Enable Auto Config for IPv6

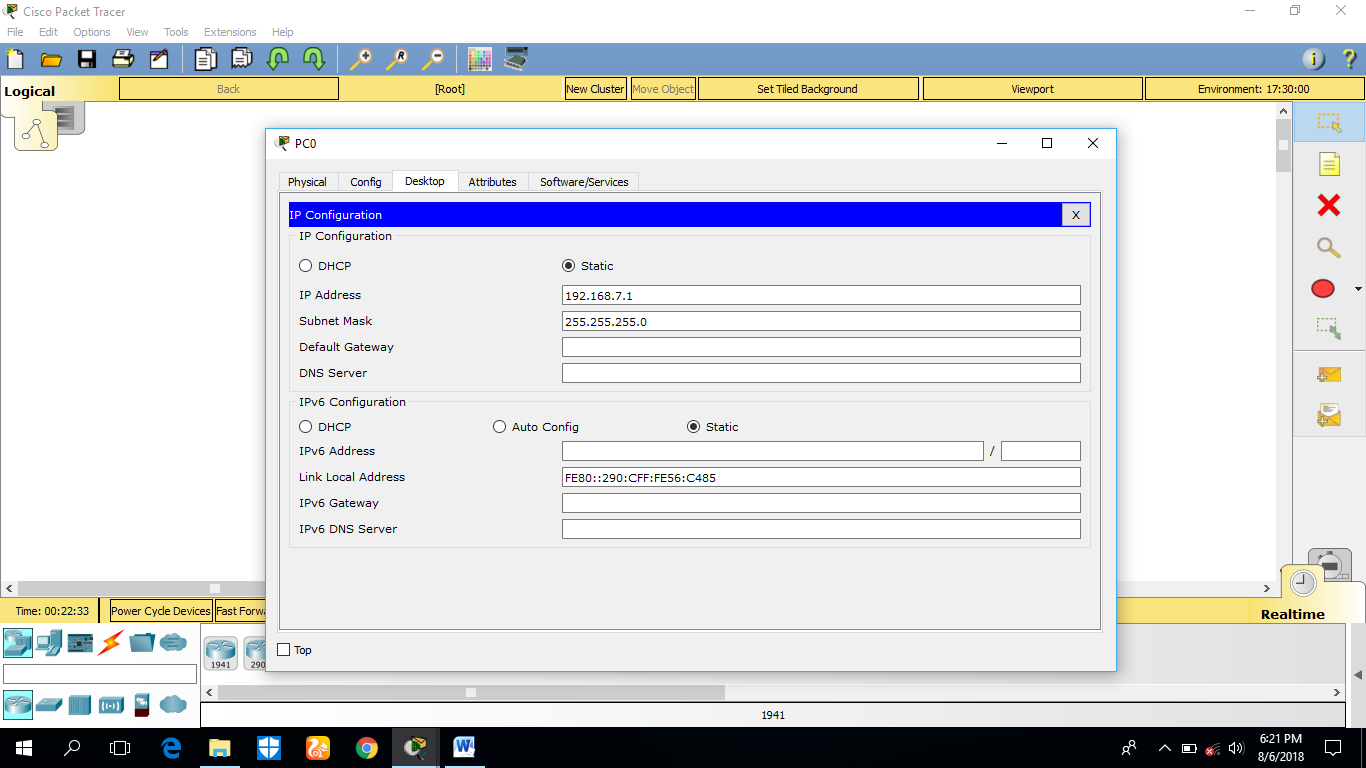499,426
